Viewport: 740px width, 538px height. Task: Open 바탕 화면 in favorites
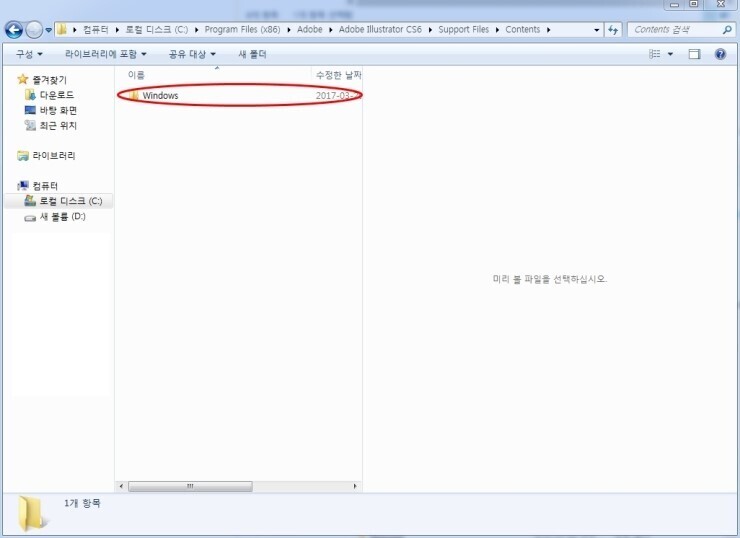click(x=50, y=110)
